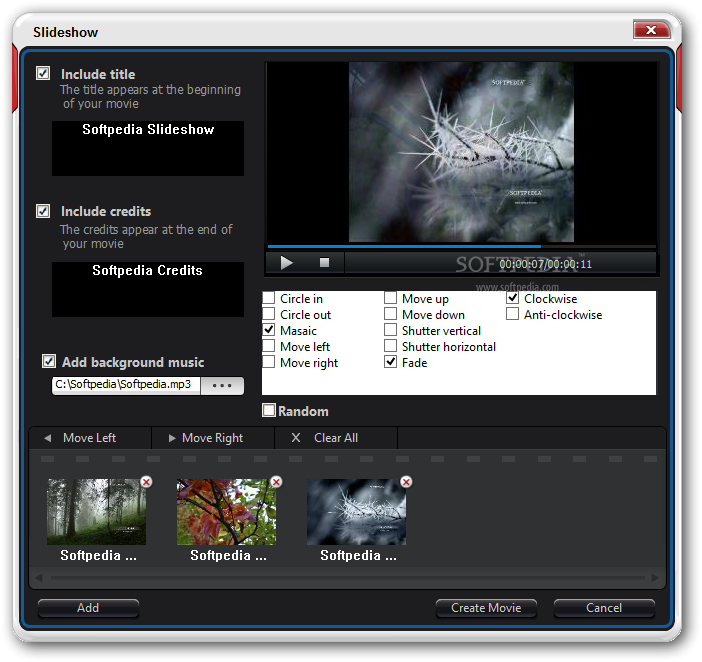Stop the slideshow preview

325,263
